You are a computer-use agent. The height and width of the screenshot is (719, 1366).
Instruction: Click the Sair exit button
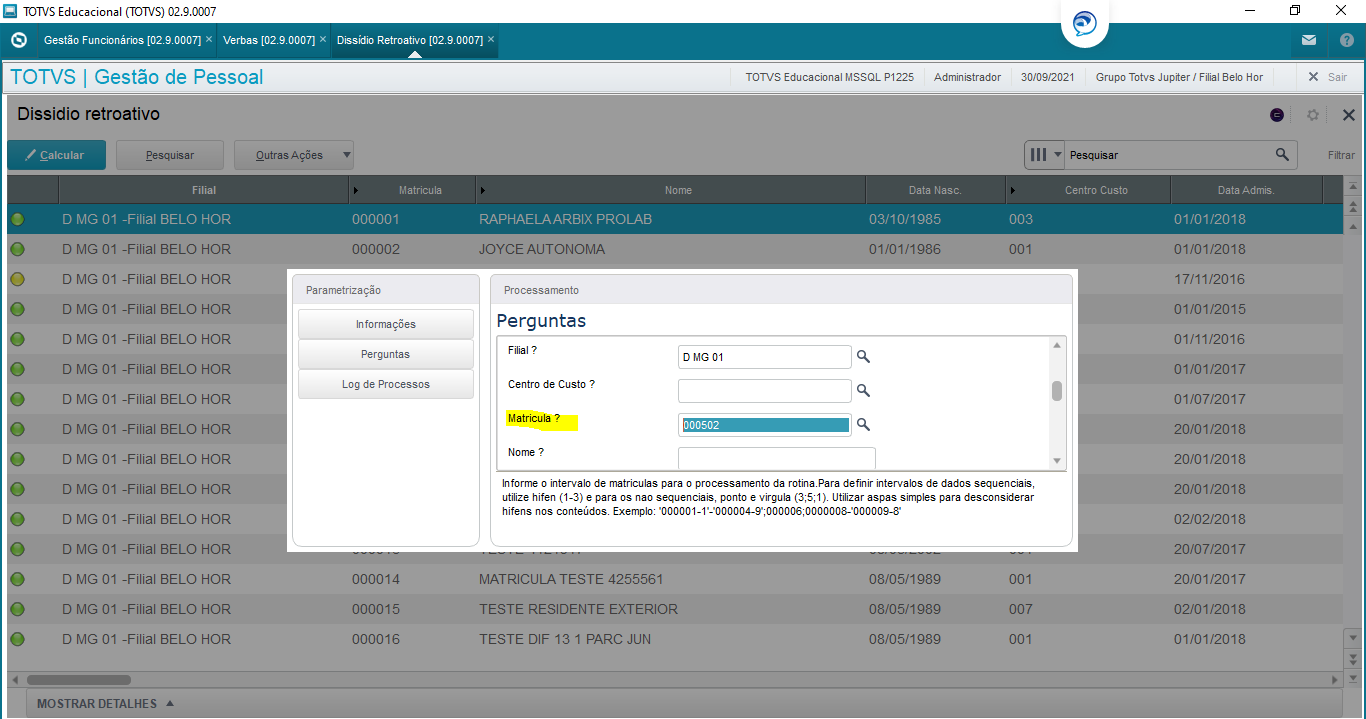point(1328,77)
